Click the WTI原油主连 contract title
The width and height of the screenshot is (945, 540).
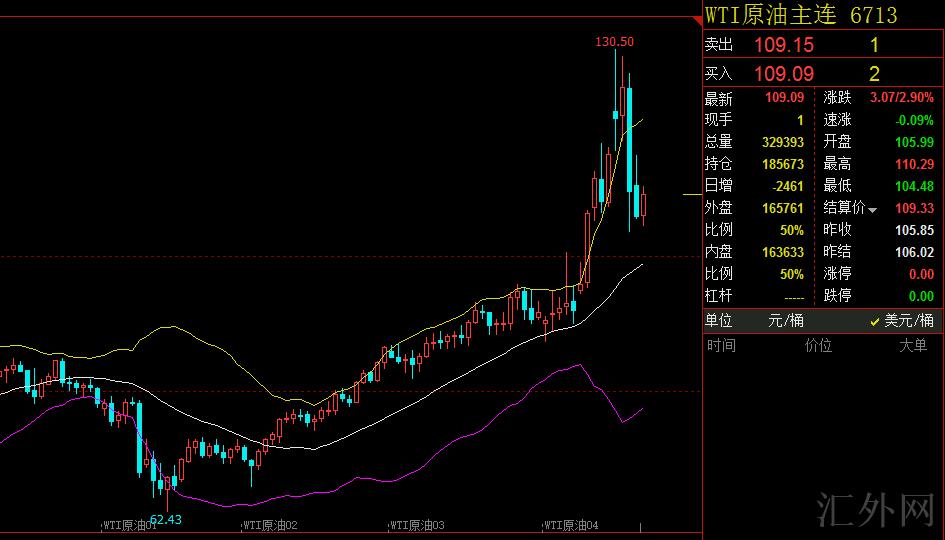(771, 14)
